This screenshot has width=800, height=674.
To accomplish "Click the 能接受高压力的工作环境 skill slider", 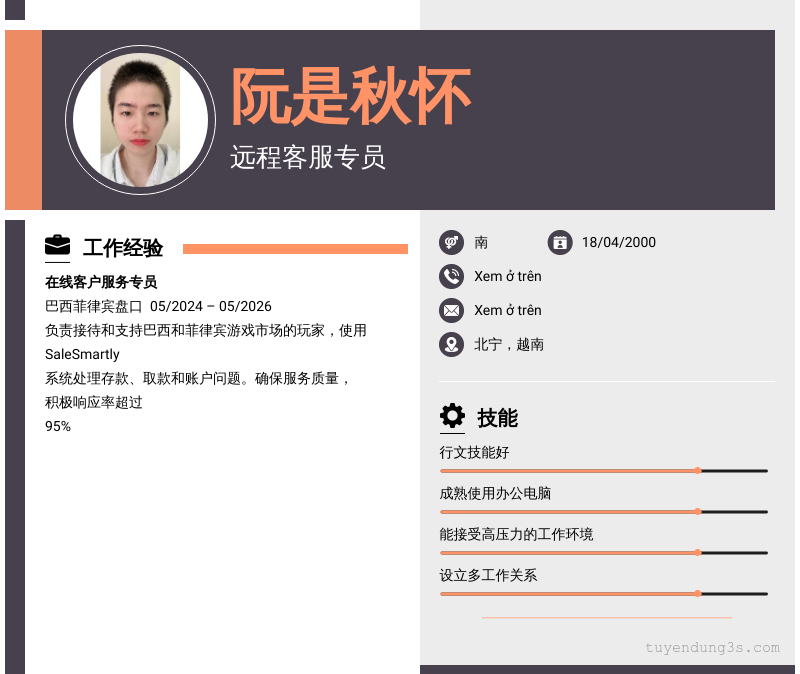I will coord(604,553).
